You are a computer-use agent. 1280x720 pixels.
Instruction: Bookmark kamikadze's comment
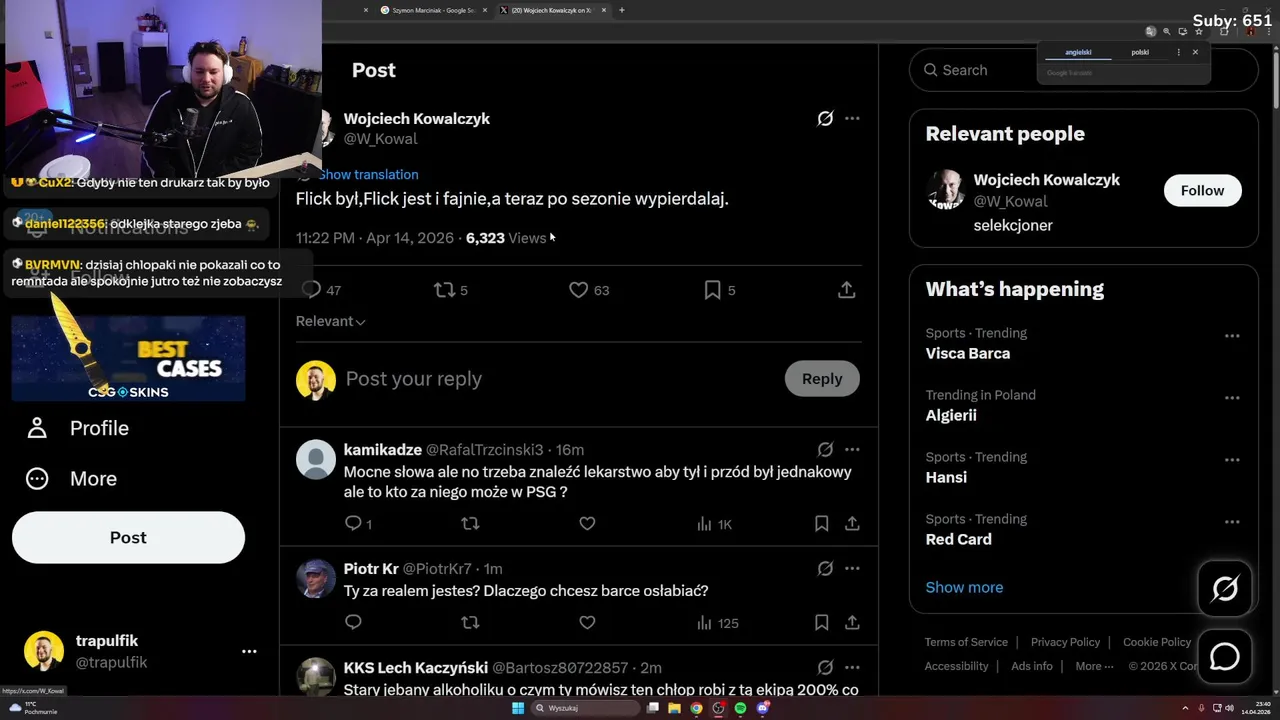821,523
